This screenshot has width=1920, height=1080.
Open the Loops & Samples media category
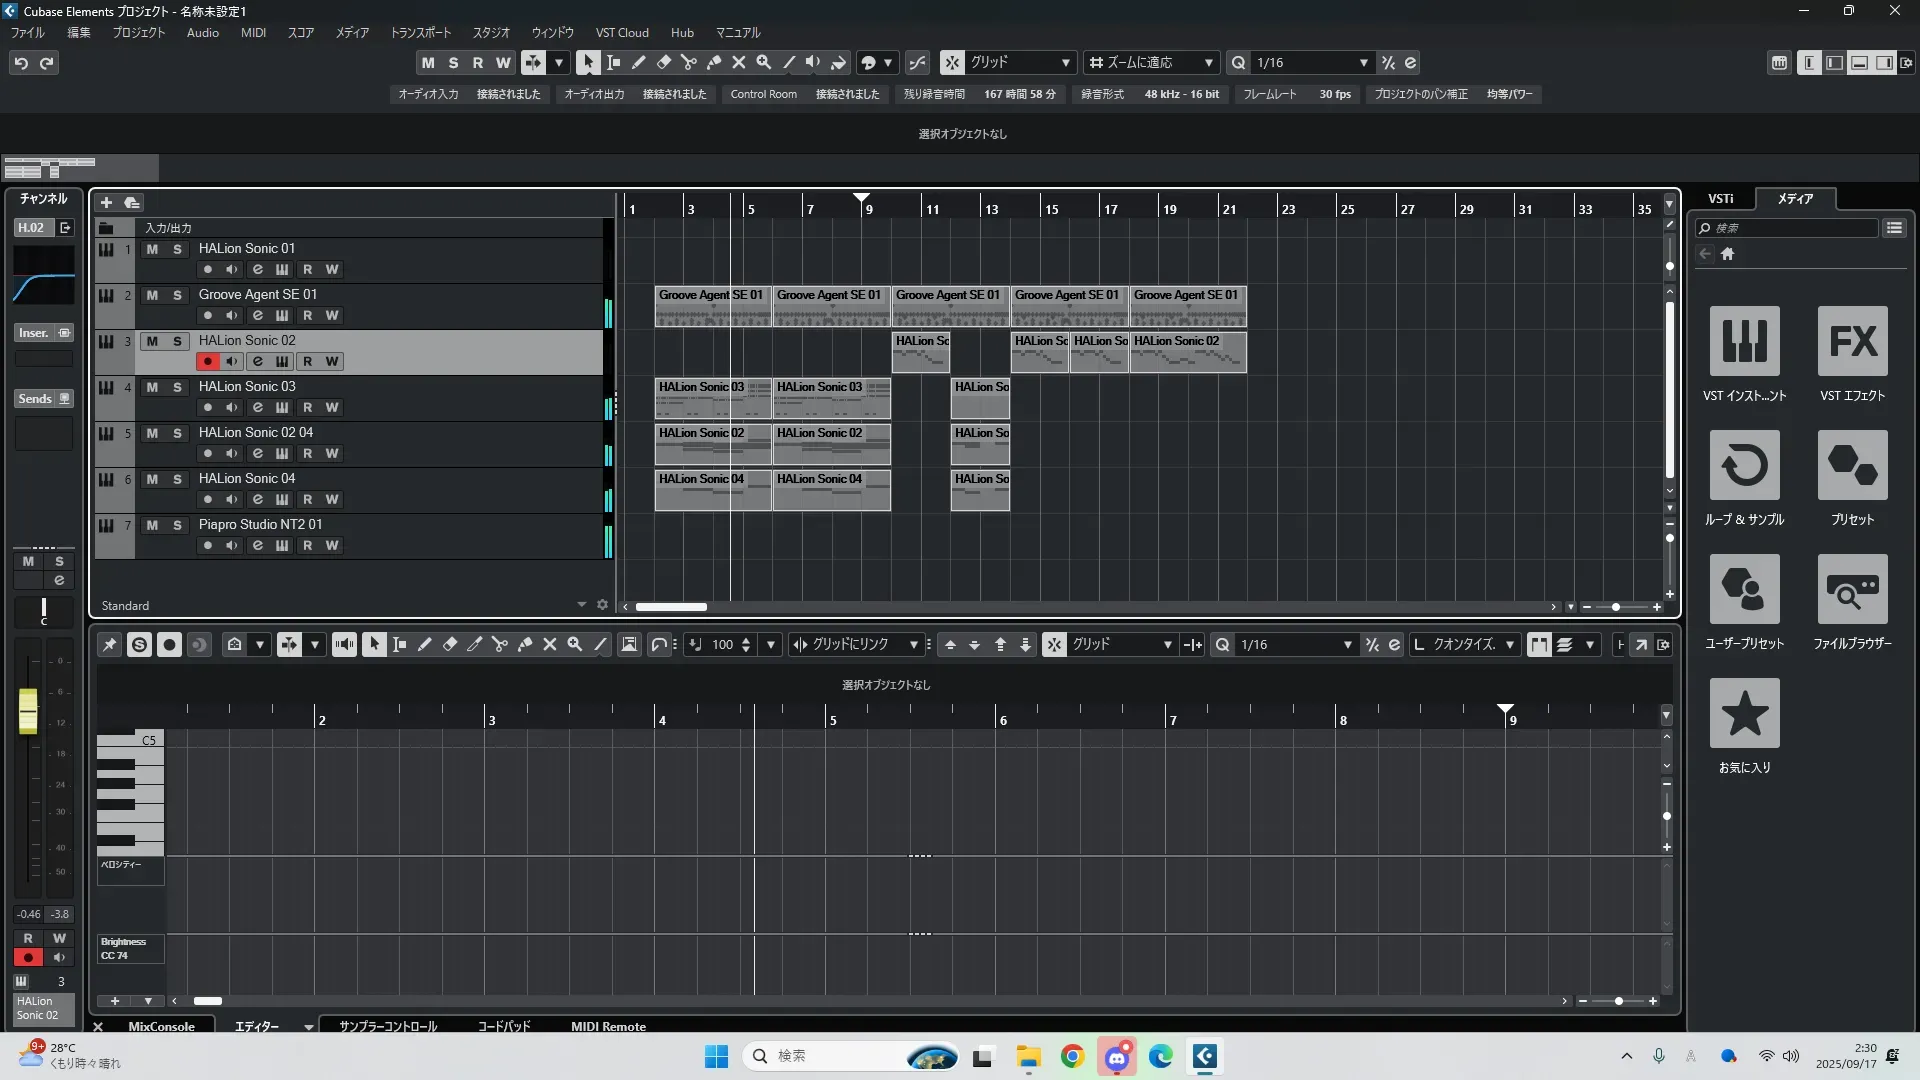[1744, 466]
